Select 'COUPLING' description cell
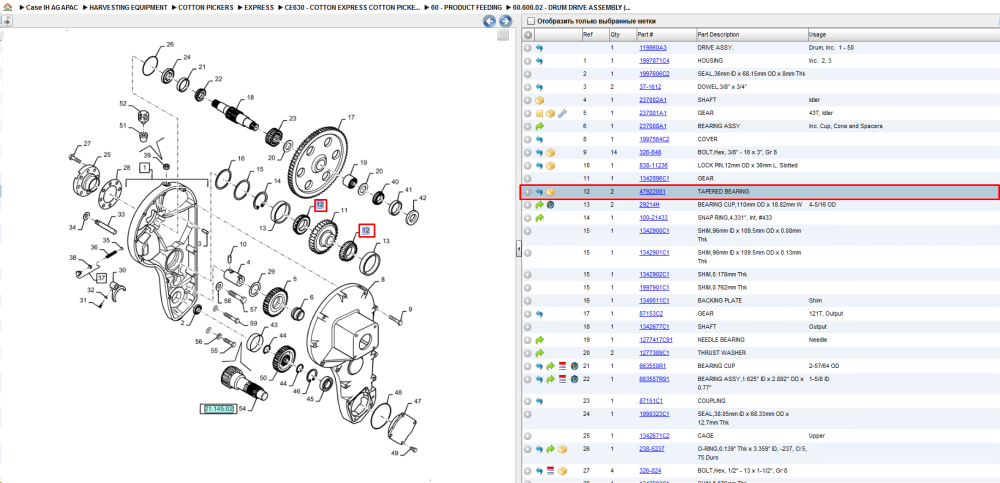 710,401
